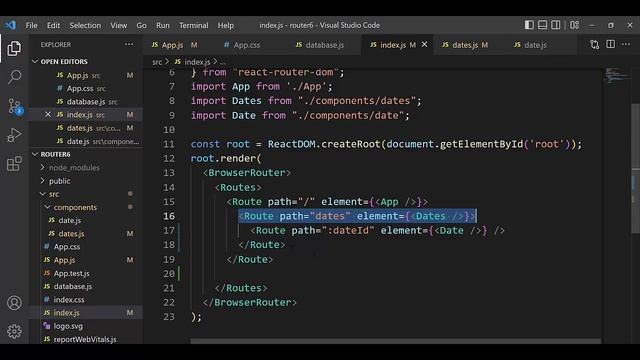The image size is (640, 360).
Task: Open the Explorer view in activity bar
Action: [x=14, y=49]
